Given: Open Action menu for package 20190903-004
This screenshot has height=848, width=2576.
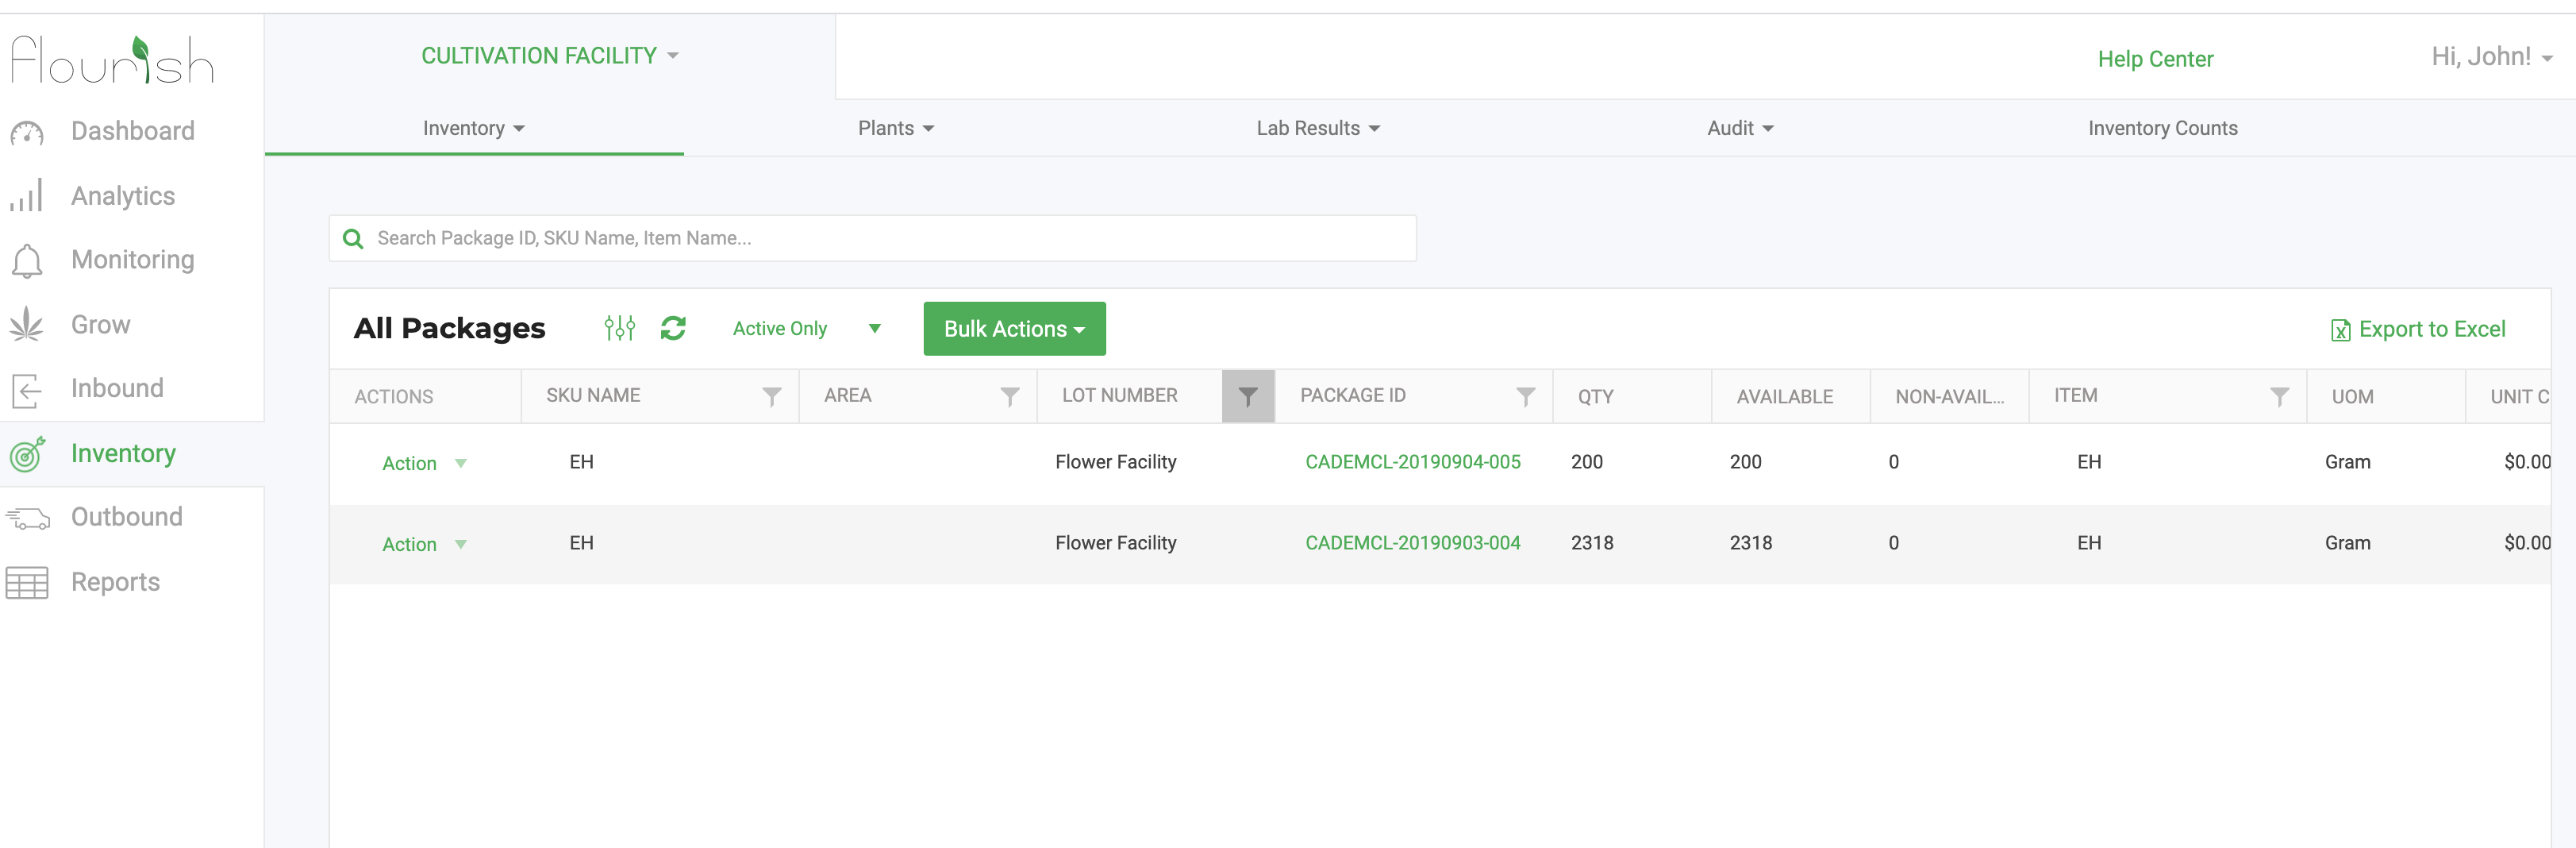Looking at the screenshot, I should click(424, 544).
